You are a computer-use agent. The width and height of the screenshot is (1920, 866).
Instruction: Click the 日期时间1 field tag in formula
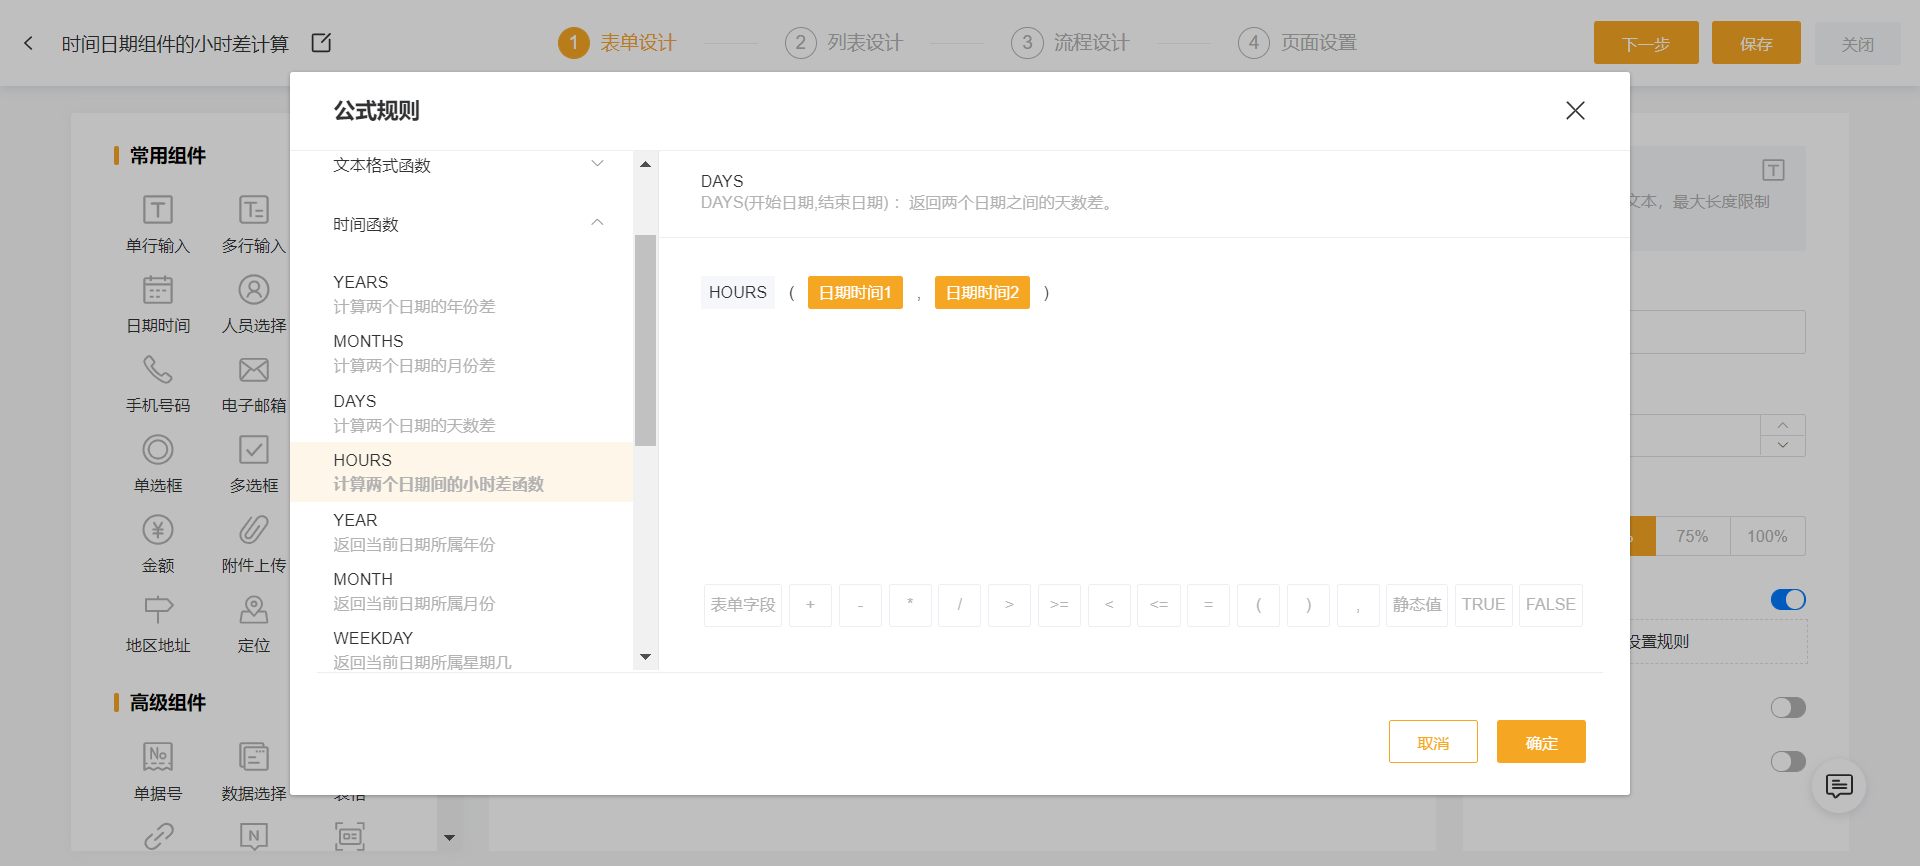855,292
